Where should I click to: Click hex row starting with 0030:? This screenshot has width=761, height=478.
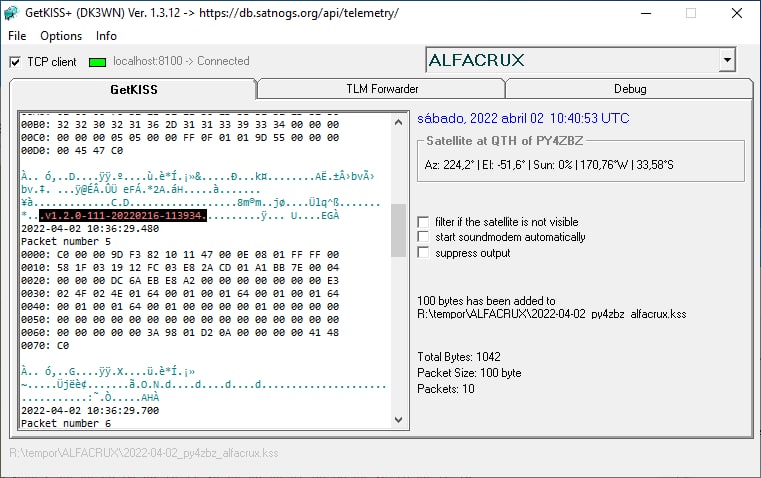180,294
